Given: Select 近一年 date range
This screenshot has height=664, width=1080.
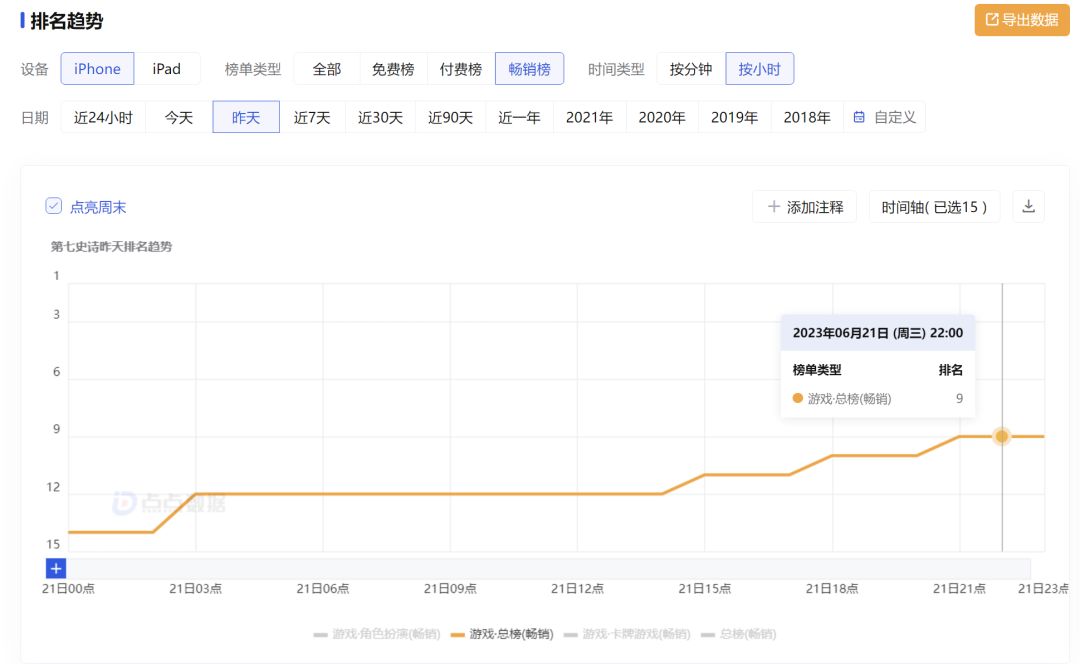Looking at the screenshot, I should click(519, 117).
